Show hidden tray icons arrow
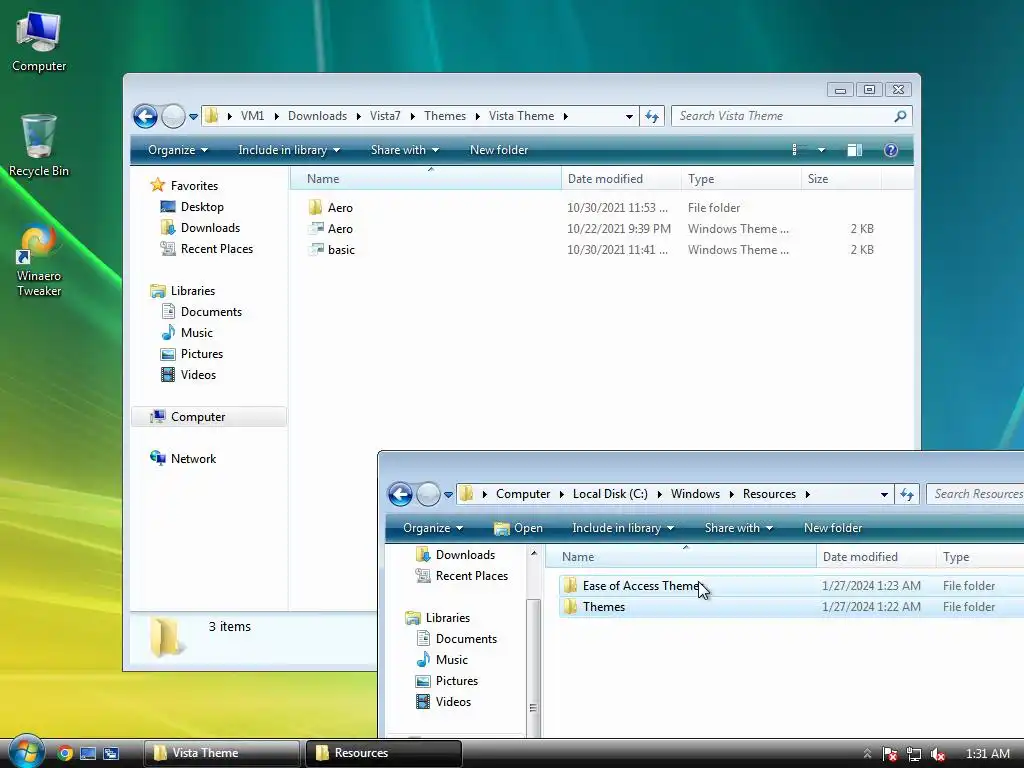 point(867,754)
